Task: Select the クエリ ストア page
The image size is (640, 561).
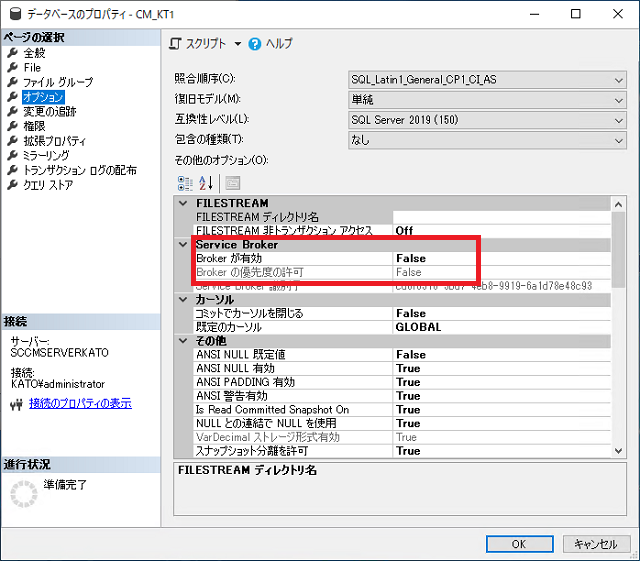Action: (x=47, y=185)
